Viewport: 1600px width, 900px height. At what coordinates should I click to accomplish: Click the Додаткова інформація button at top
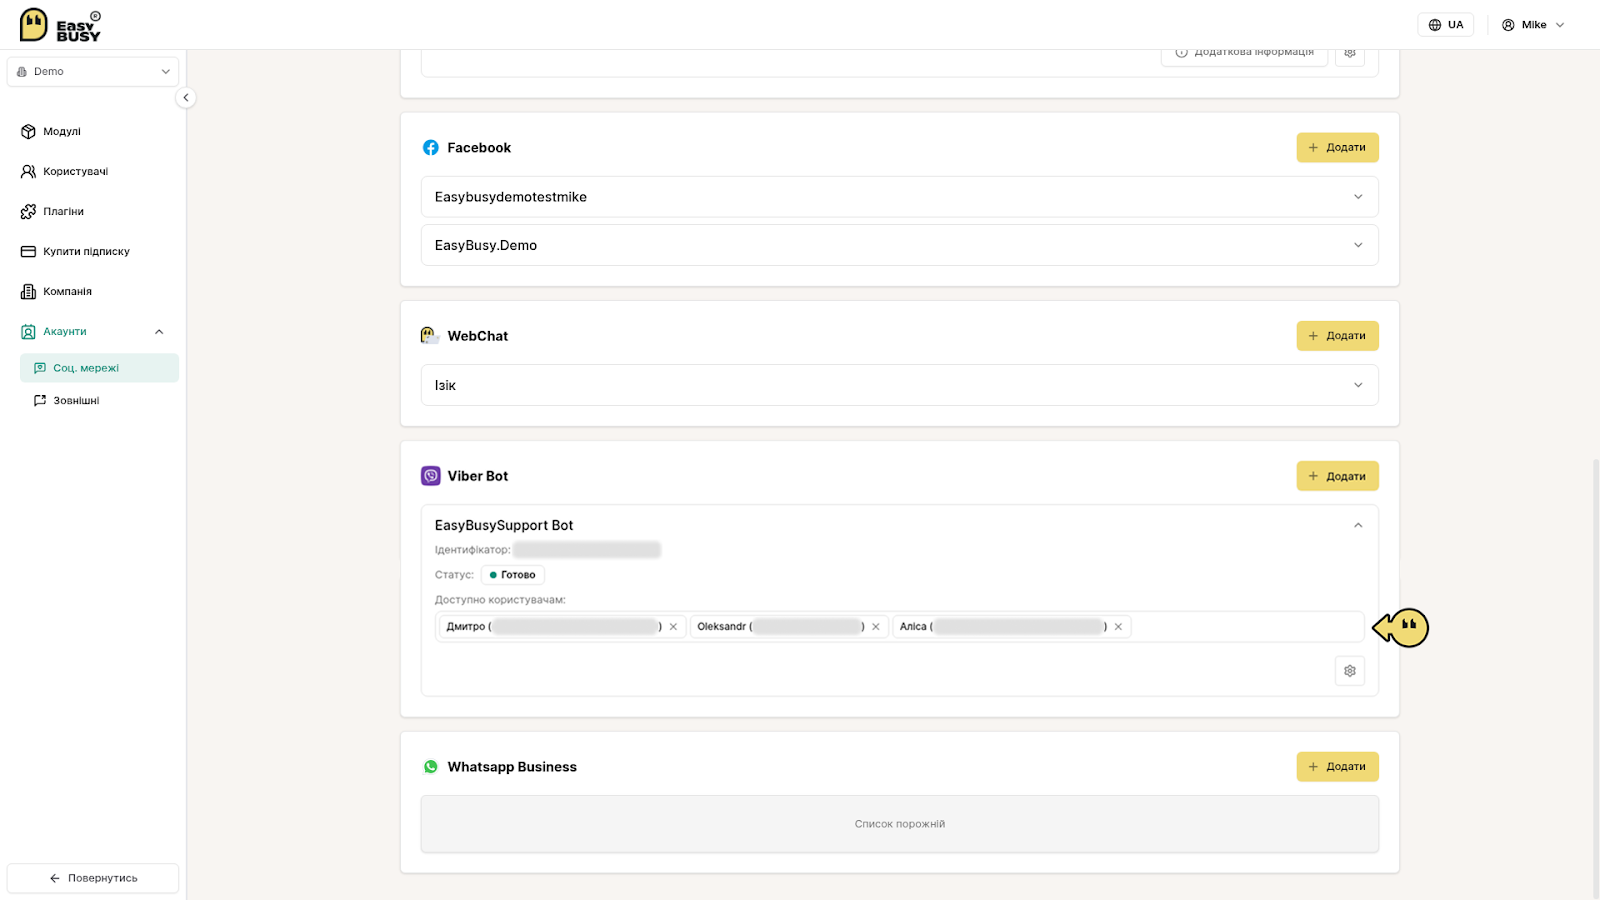pyautogui.click(x=1244, y=54)
